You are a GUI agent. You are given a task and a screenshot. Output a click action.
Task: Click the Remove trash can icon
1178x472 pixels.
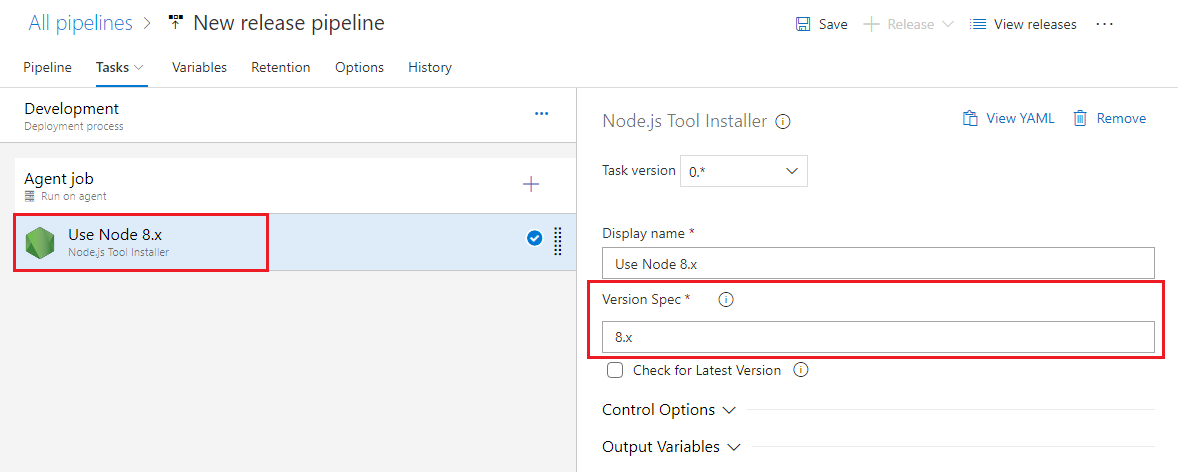(x=1080, y=118)
